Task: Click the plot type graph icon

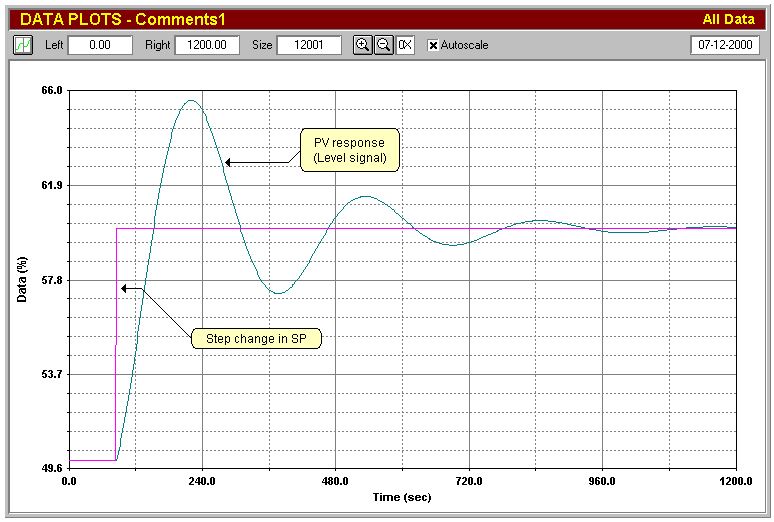Action: coord(23,45)
